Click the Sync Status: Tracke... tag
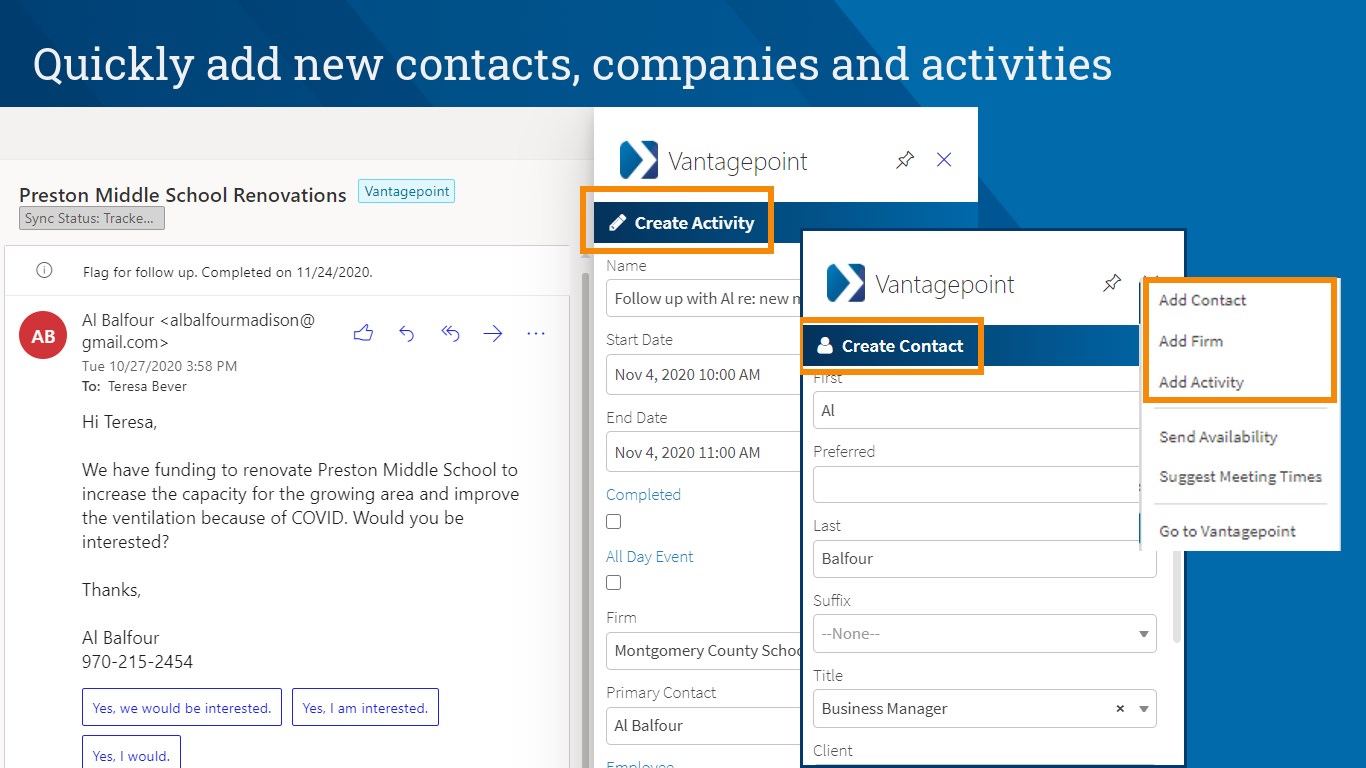The height and width of the screenshot is (768, 1366). 92,218
